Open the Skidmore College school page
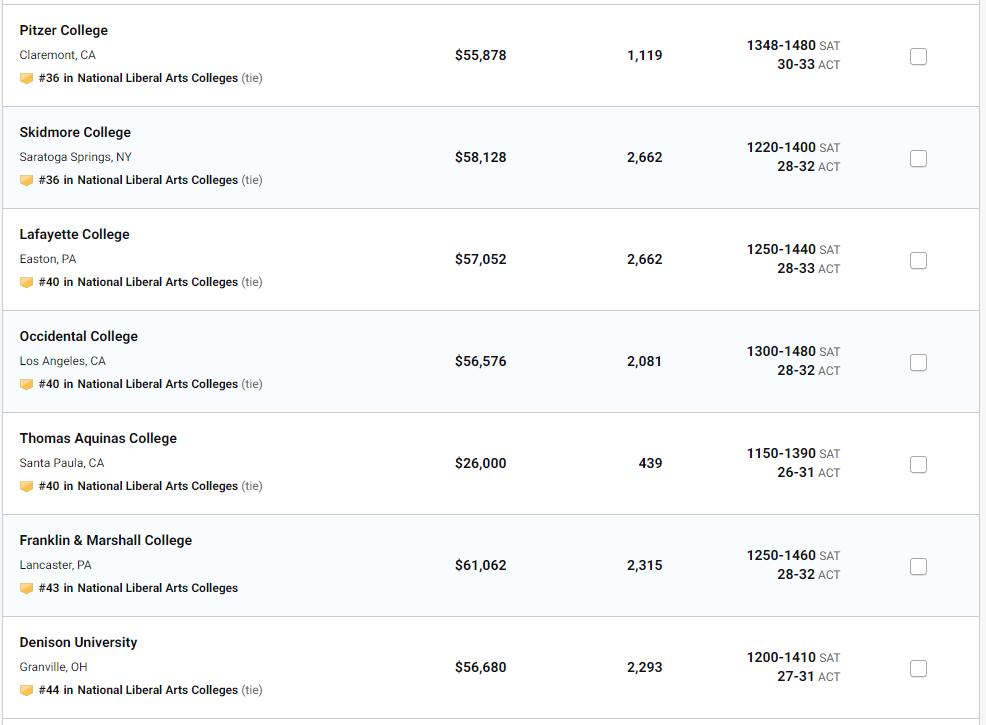 pos(75,132)
